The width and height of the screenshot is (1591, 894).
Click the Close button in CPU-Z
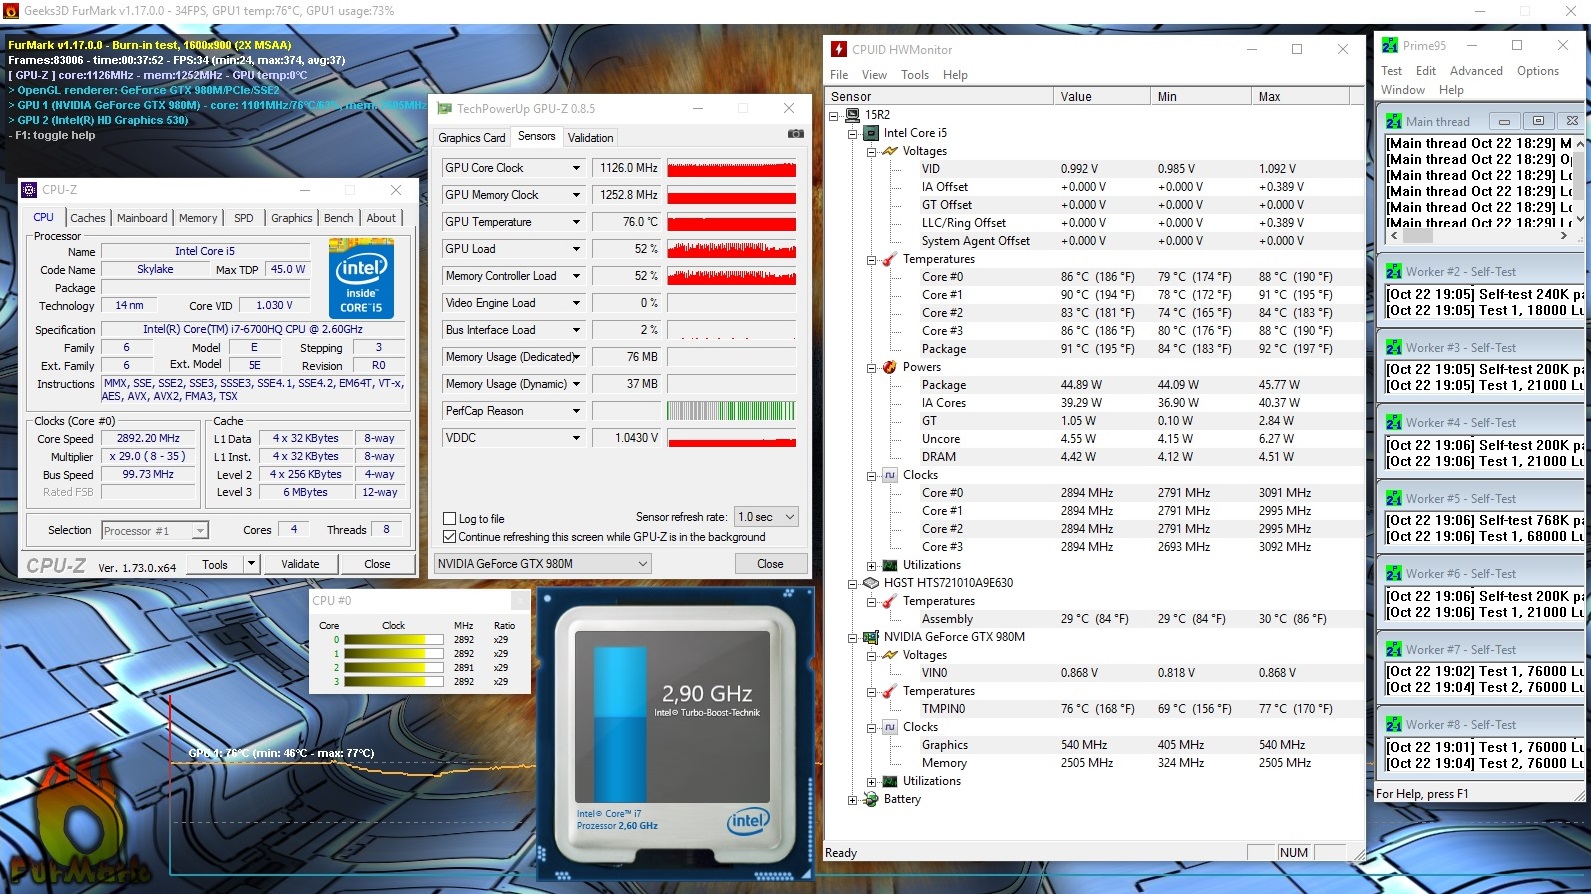pyautogui.click(x=377, y=564)
